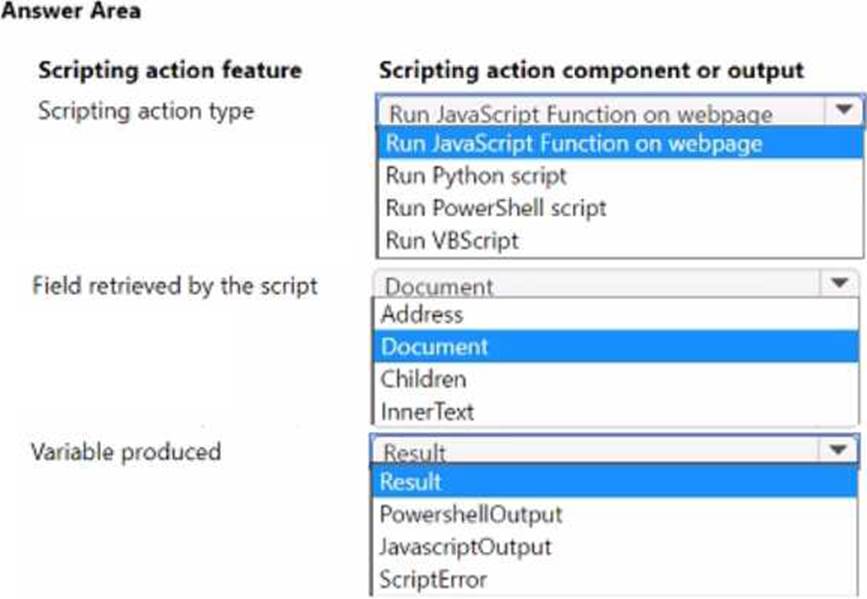867x599 pixels.
Task: Choose Children from the field list
Action: [x=424, y=379]
